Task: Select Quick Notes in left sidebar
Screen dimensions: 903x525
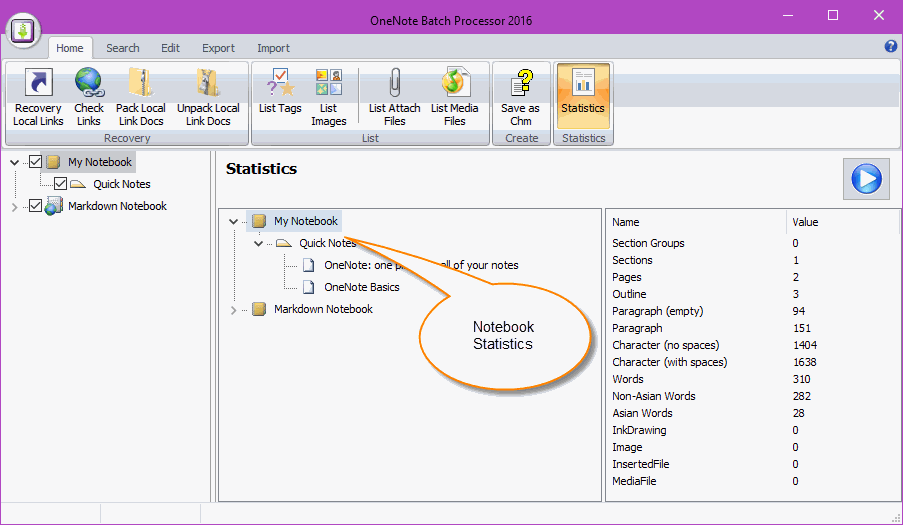Action: 122,184
